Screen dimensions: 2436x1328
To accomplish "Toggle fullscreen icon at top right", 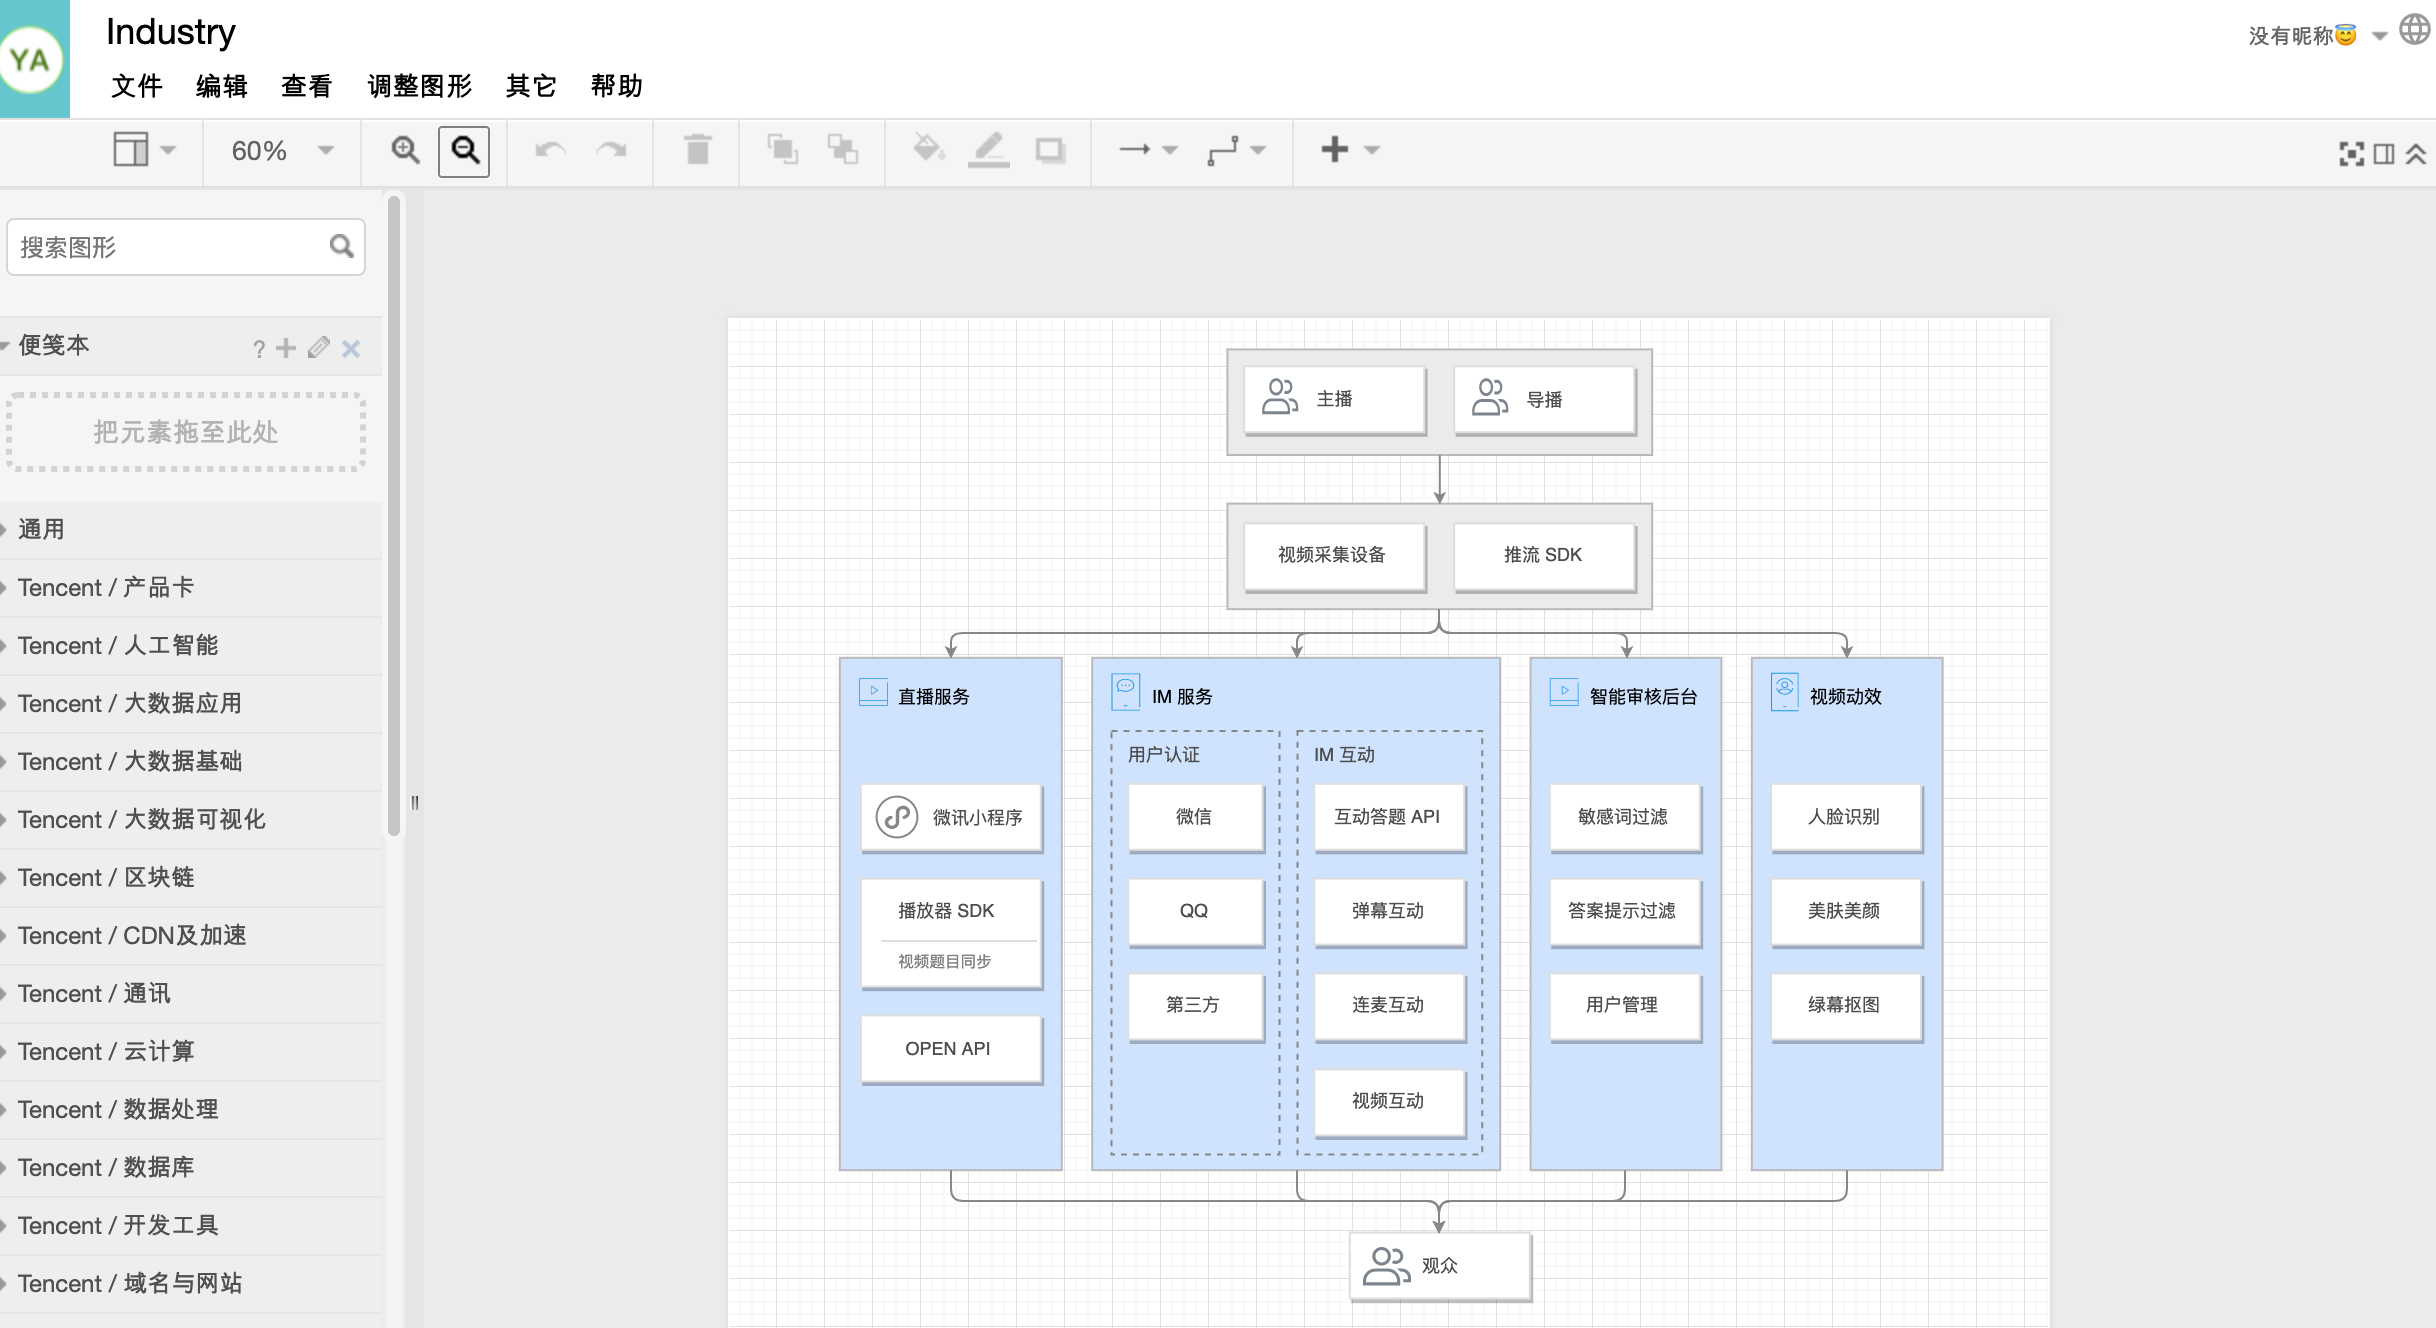I will click(2352, 154).
